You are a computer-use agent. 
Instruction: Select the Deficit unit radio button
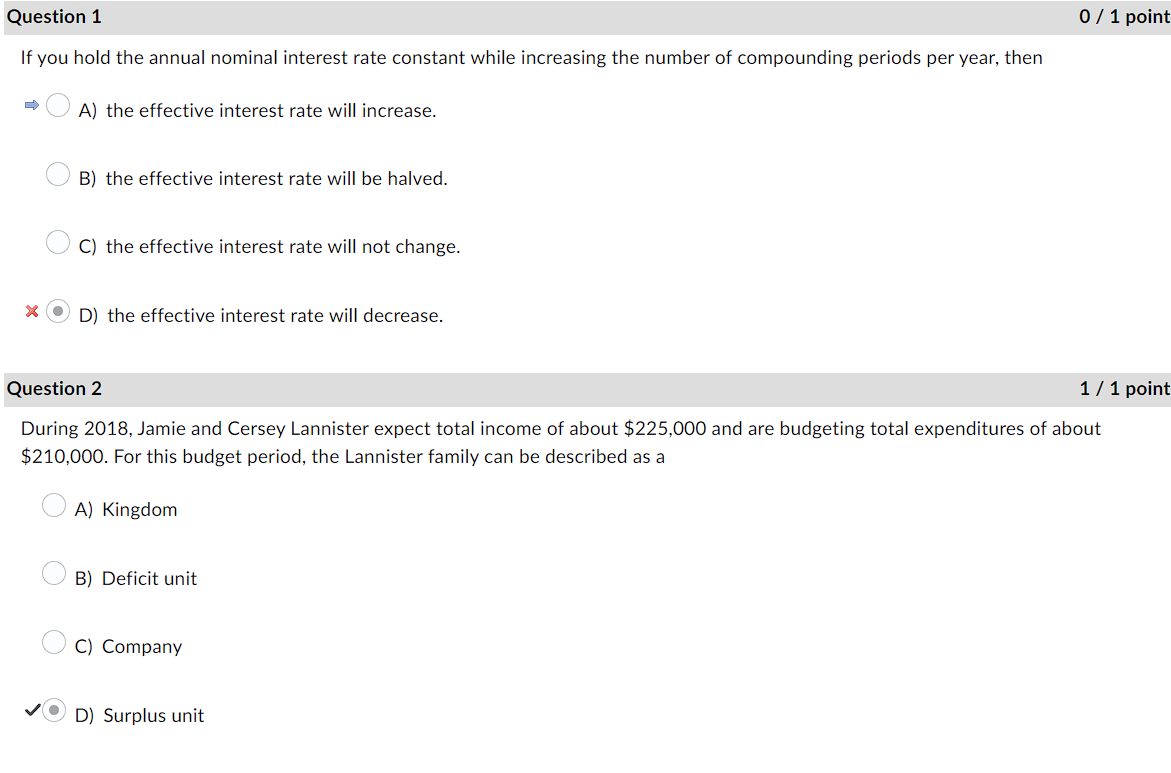pos(54,572)
